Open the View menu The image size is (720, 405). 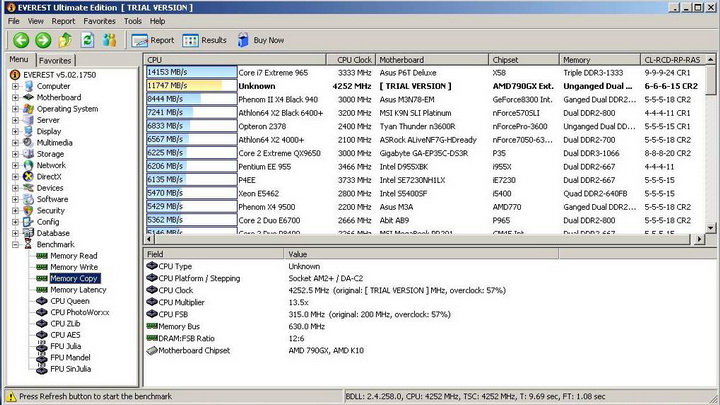point(35,21)
